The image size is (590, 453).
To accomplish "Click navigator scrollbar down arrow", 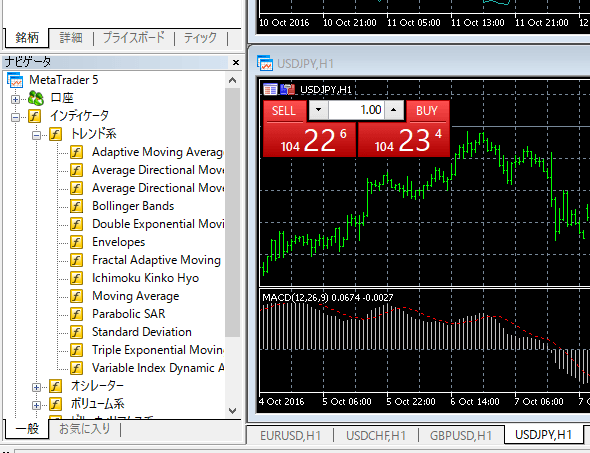I will 233,410.
